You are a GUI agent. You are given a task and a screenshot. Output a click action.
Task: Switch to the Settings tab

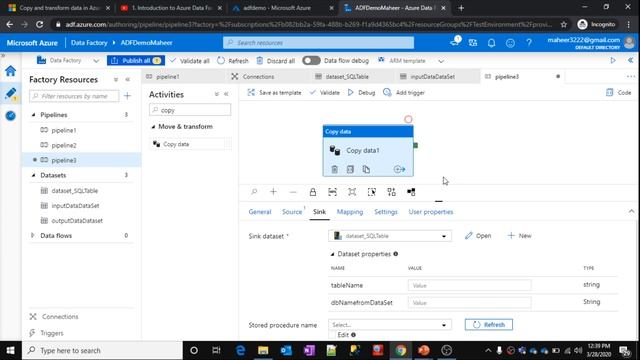point(386,212)
